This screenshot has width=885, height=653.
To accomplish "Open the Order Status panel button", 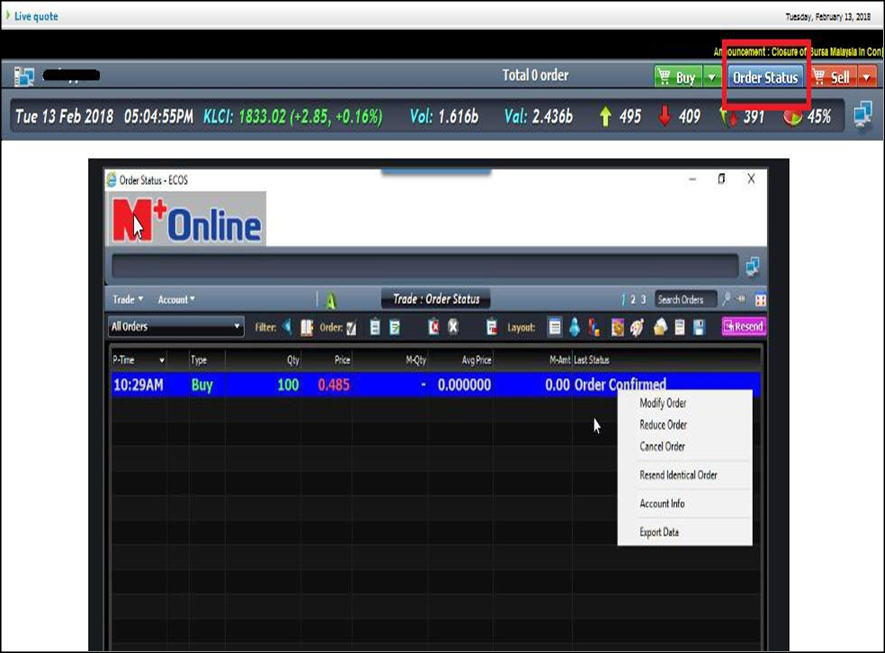I will coord(765,77).
